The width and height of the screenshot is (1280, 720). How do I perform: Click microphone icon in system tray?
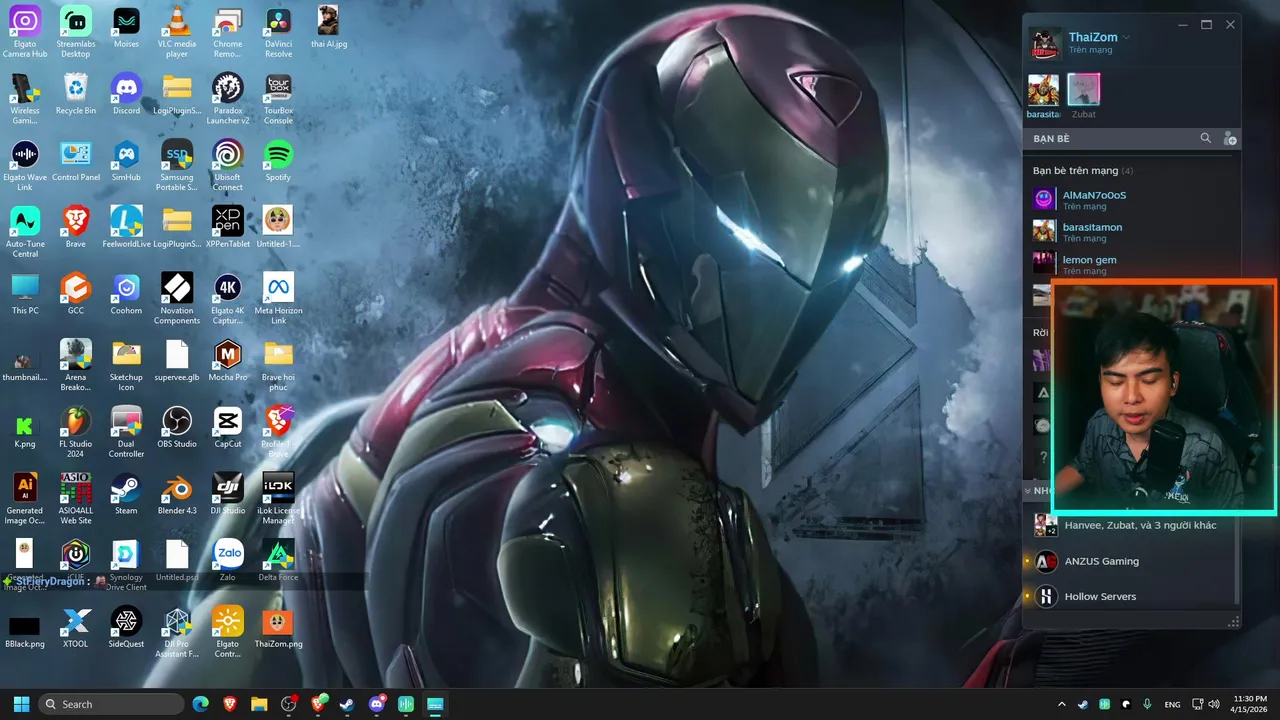point(1147,704)
